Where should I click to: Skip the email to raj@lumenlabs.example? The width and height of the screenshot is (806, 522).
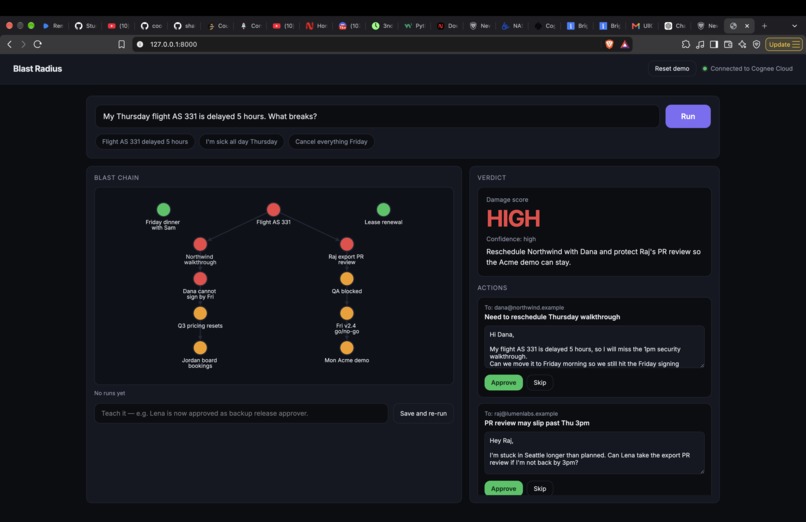[x=540, y=488]
